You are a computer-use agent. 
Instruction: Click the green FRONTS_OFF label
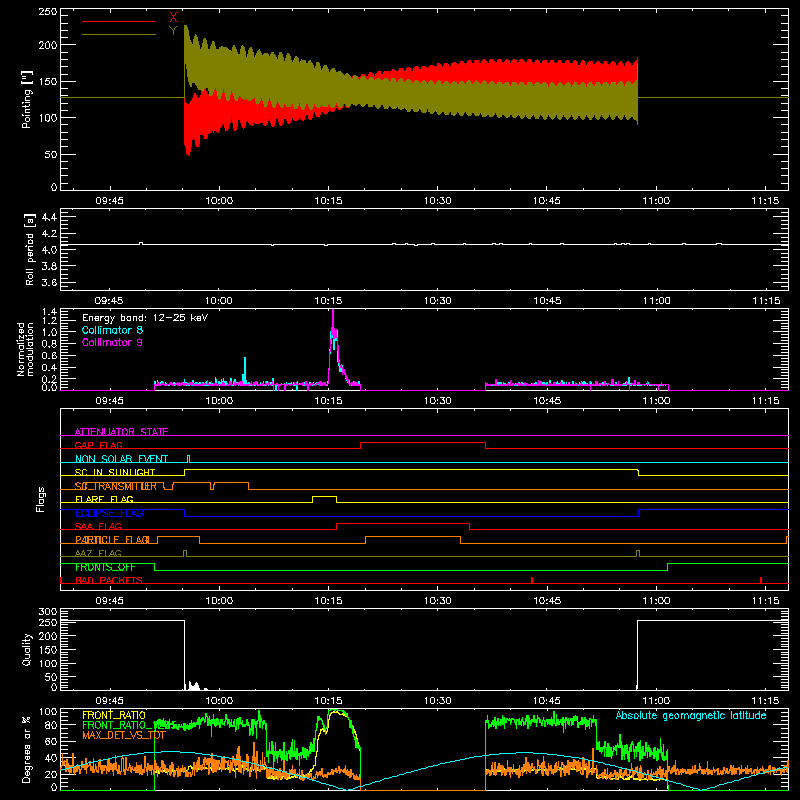[x=105, y=567]
